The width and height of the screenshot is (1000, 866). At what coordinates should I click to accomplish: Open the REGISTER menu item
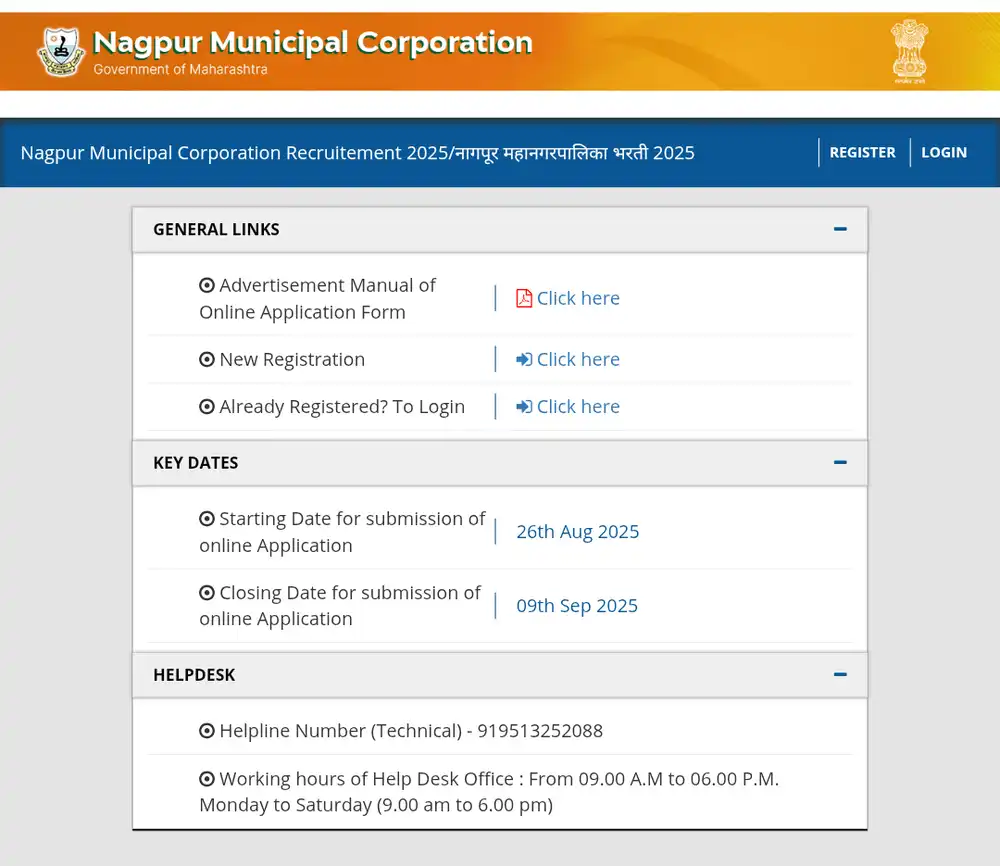tap(862, 152)
